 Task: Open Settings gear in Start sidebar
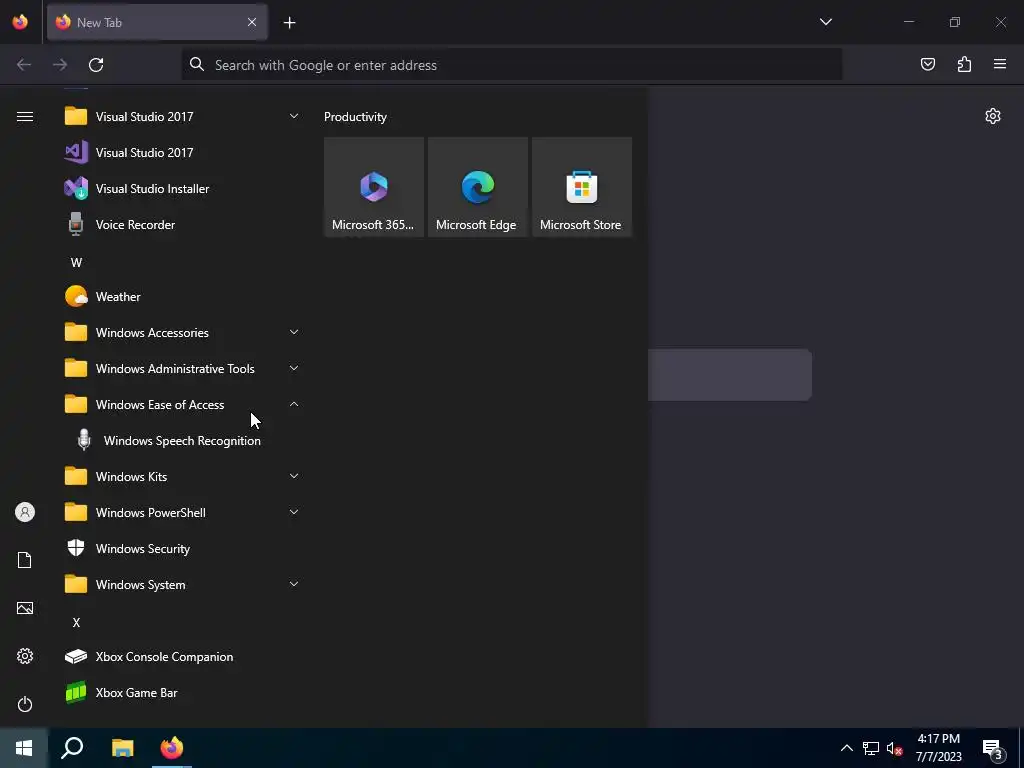pyautogui.click(x=25, y=656)
